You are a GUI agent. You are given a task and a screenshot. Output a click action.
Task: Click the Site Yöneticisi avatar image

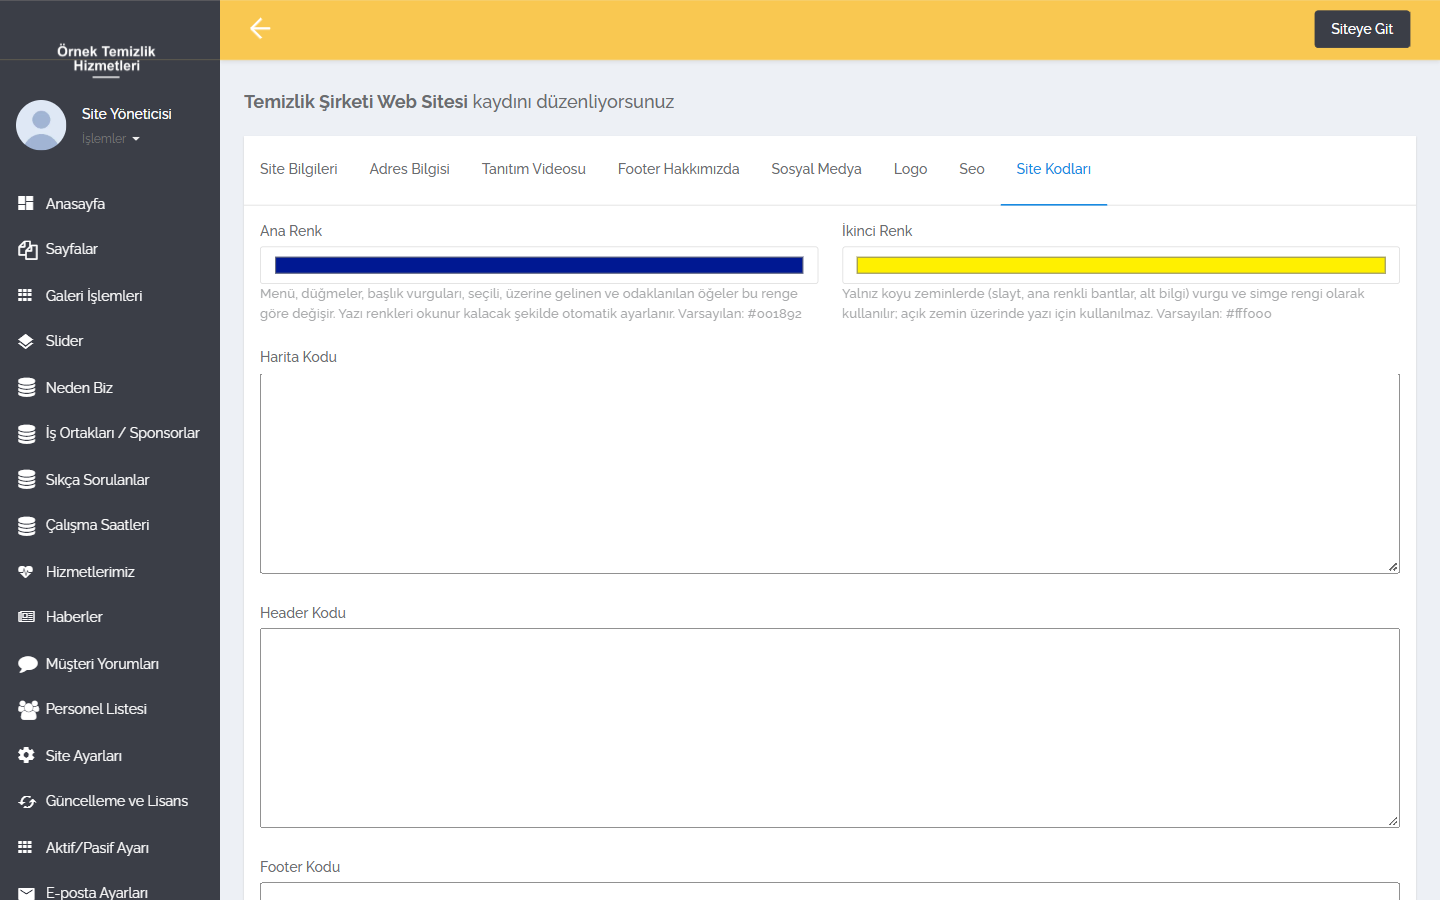tap(41, 125)
